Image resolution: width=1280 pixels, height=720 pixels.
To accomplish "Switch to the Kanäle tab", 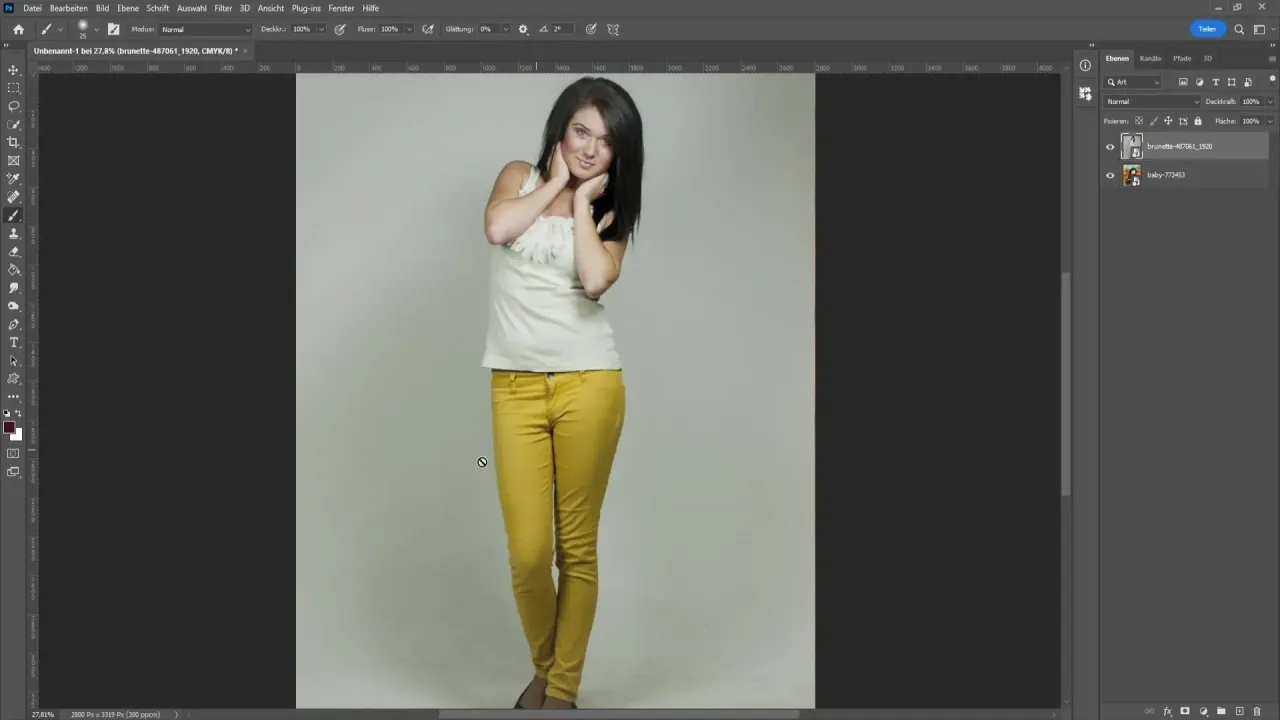I will coord(1150,59).
